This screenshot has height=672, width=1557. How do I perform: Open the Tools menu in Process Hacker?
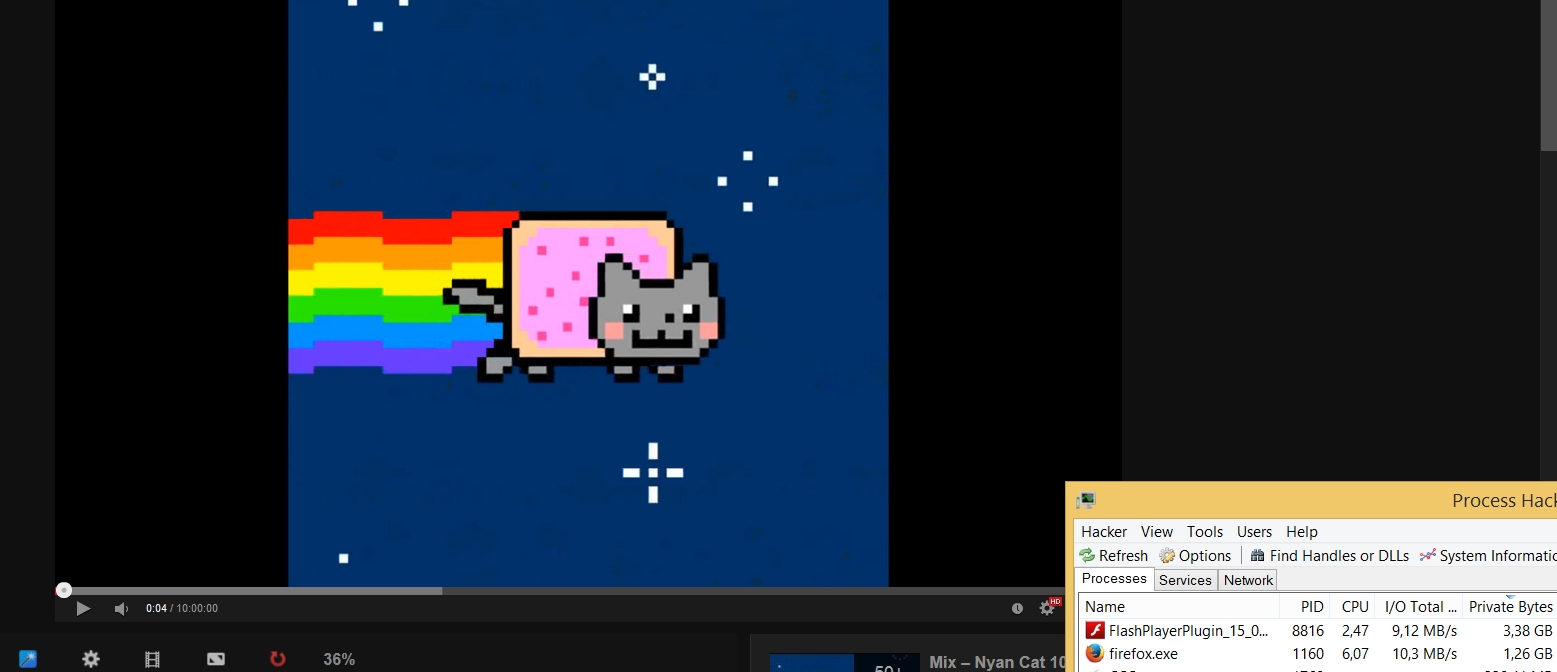(1205, 532)
